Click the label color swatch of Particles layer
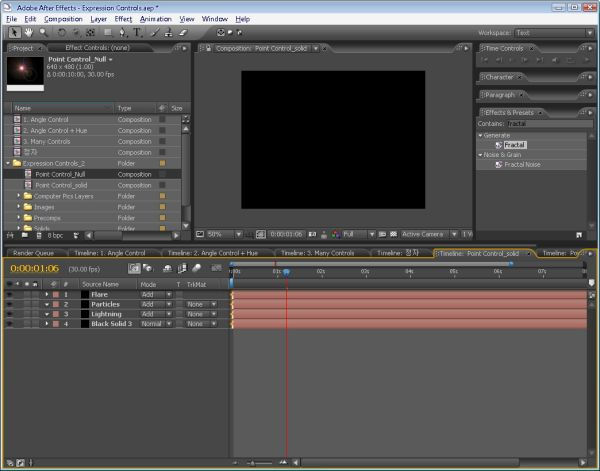The image size is (600, 471). 56,304
